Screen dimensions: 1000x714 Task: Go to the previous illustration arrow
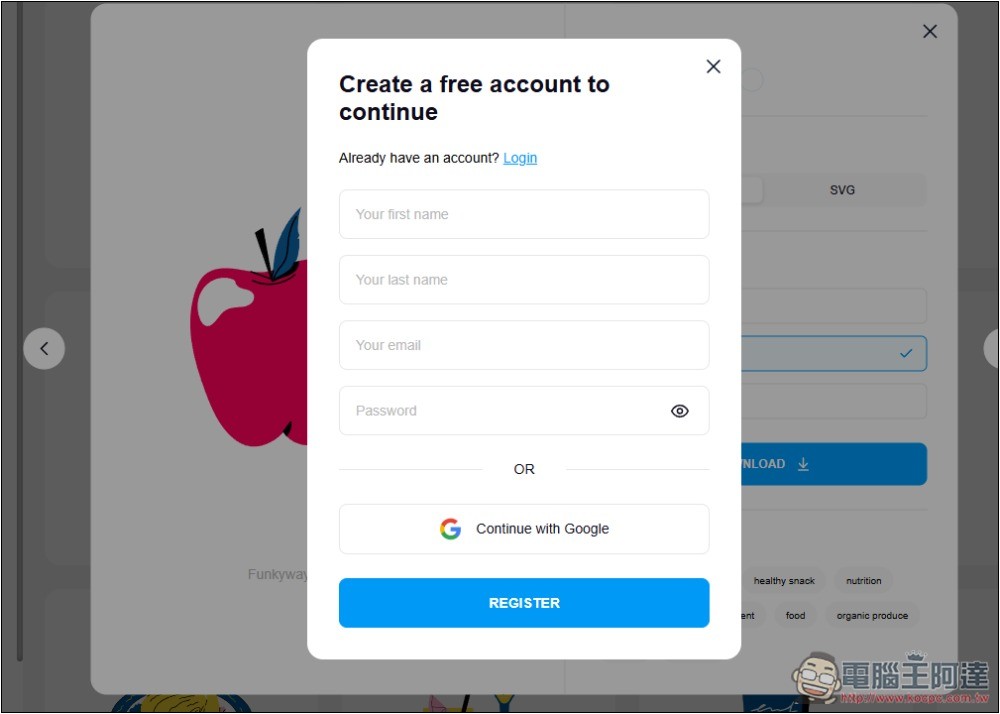[x=44, y=349]
